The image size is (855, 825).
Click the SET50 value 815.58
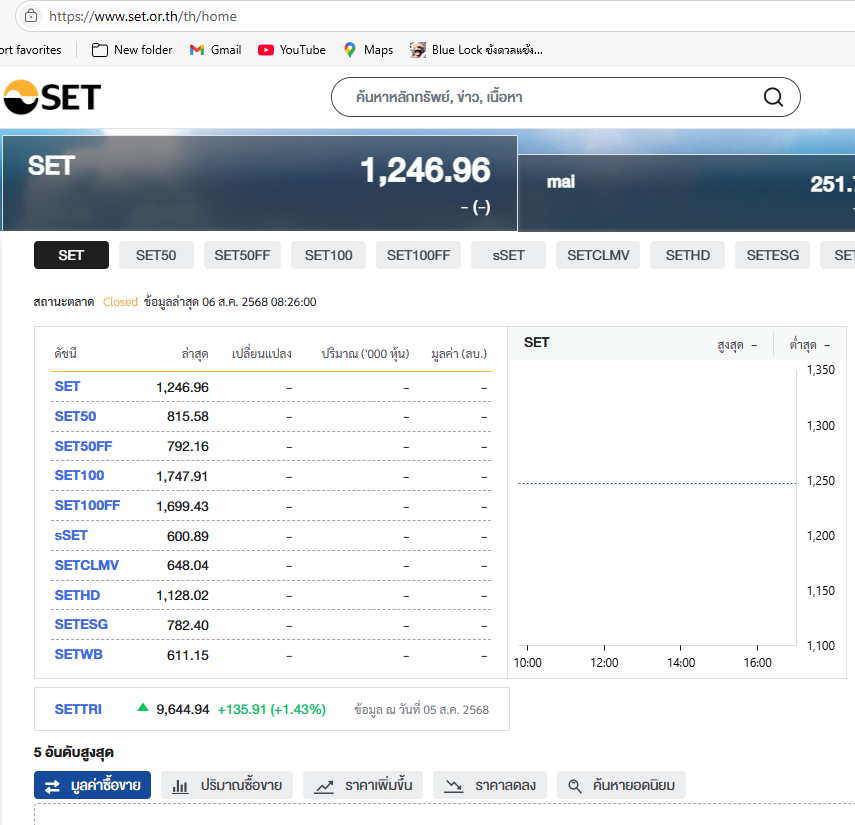[x=188, y=417]
